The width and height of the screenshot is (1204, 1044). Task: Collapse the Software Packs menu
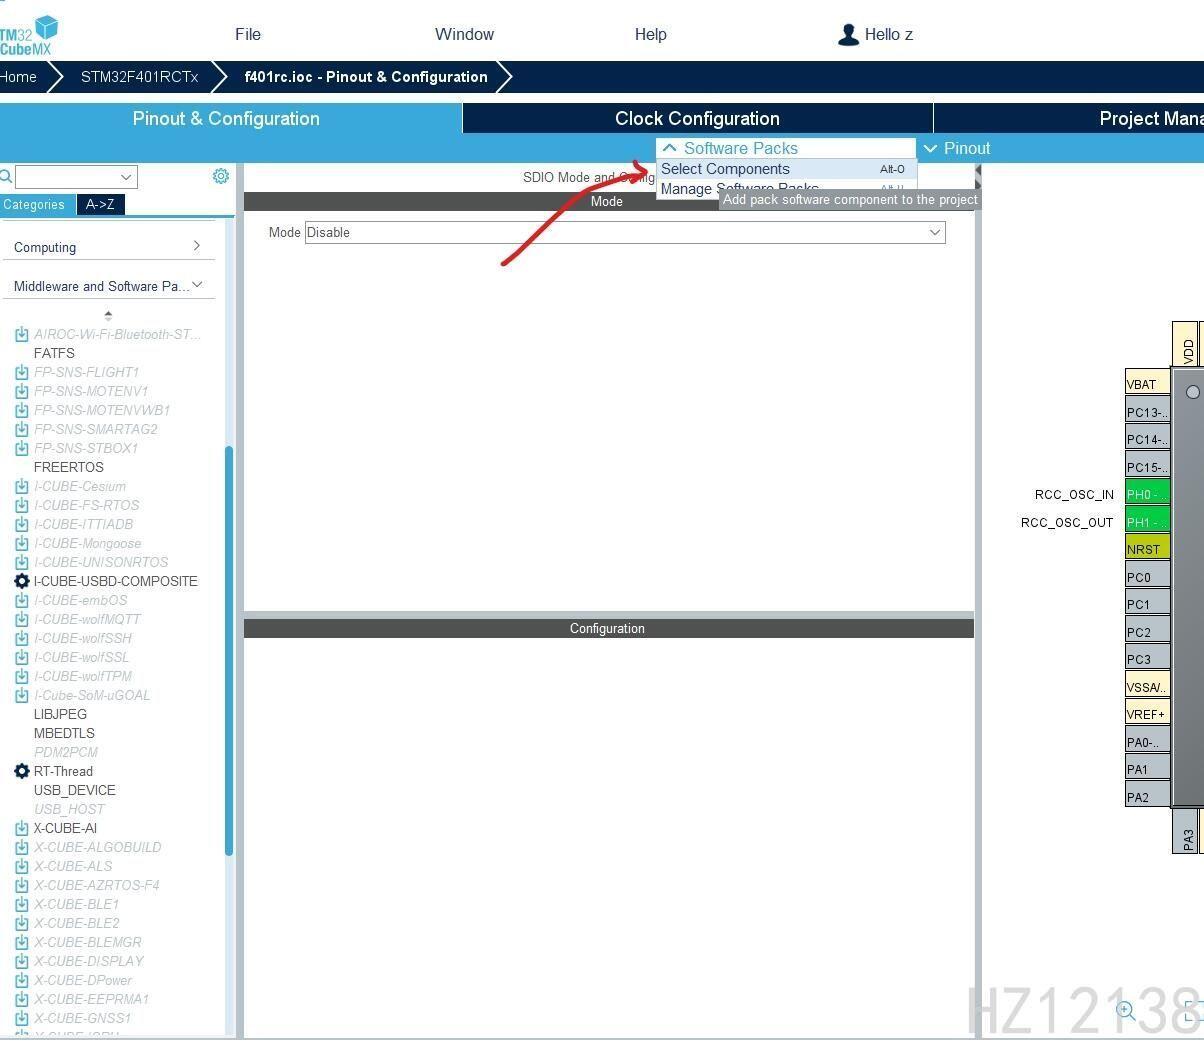pyautogui.click(x=785, y=148)
